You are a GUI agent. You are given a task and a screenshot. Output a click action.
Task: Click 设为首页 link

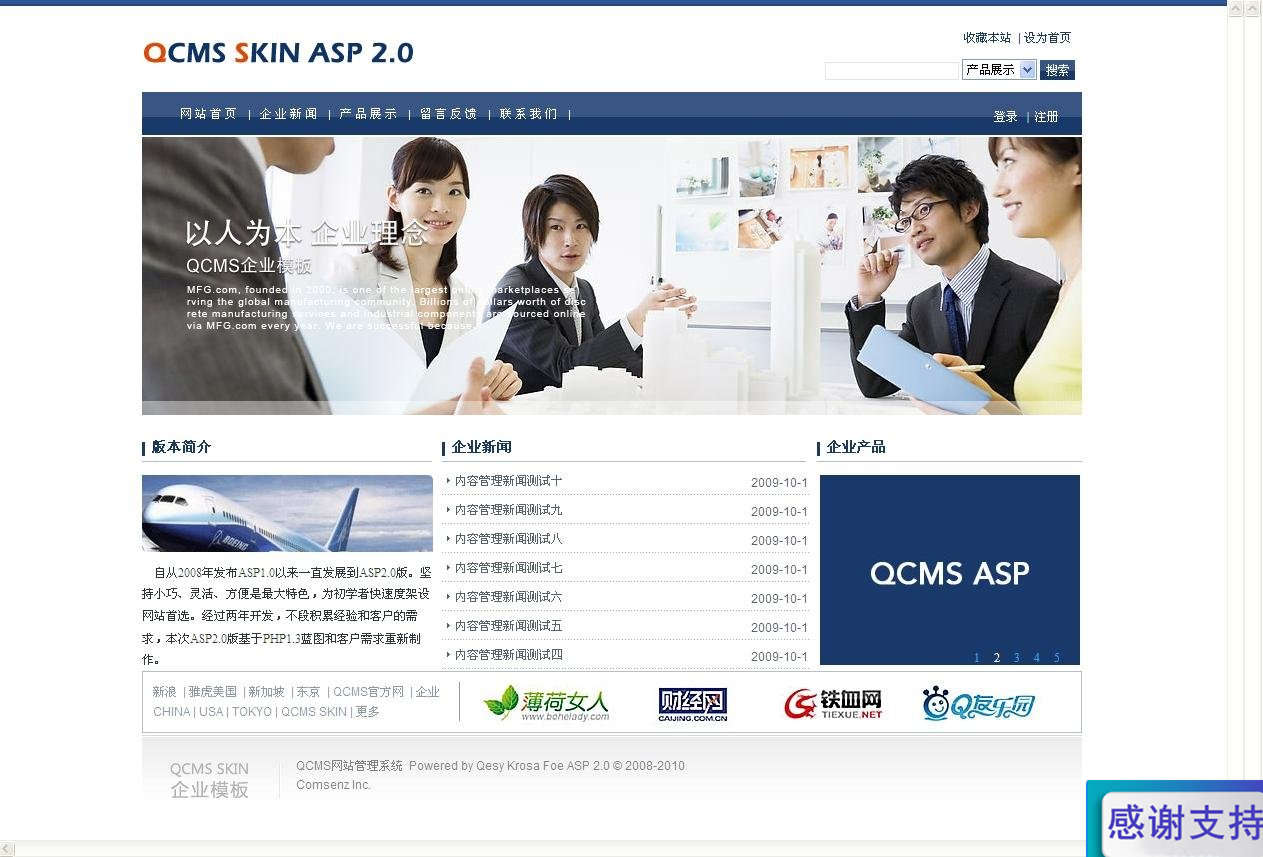click(1047, 38)
